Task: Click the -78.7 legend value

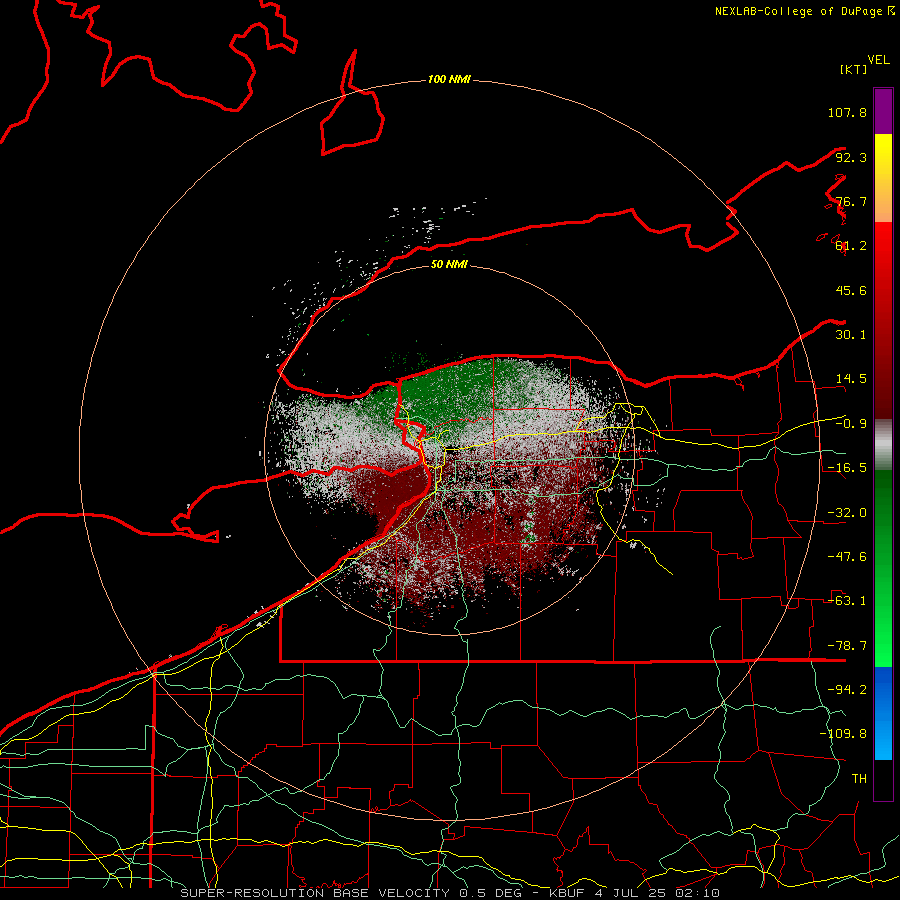Action: click(x=847, y=646)
